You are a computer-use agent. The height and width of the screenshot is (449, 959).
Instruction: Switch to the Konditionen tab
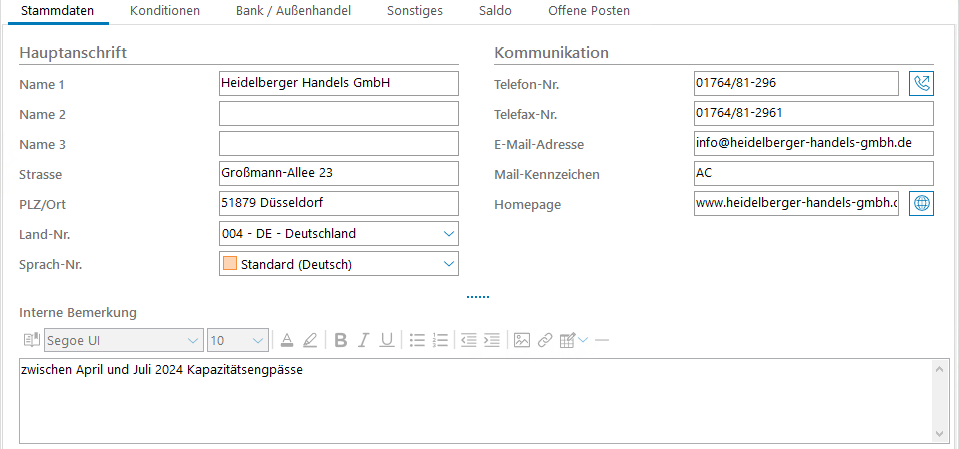click(165, 11)
